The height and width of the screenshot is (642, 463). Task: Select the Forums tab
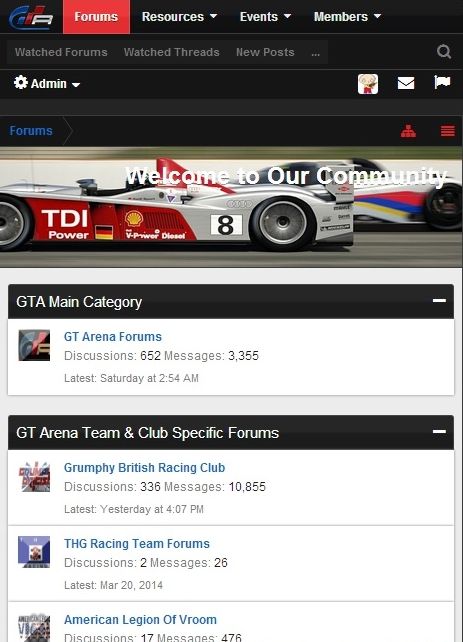coord(96,17)
